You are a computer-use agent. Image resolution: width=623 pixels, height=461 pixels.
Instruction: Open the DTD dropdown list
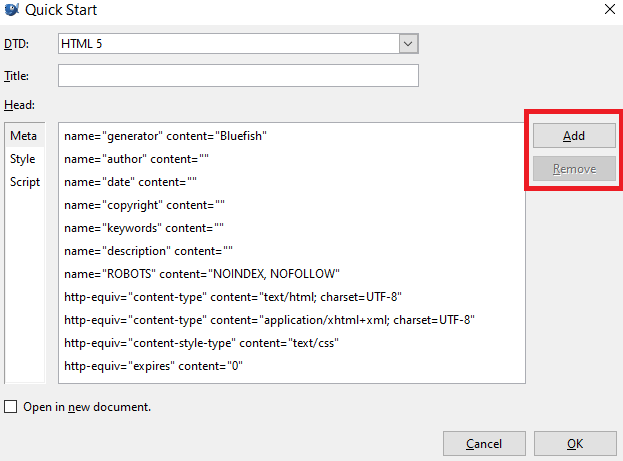pos(407,44)
